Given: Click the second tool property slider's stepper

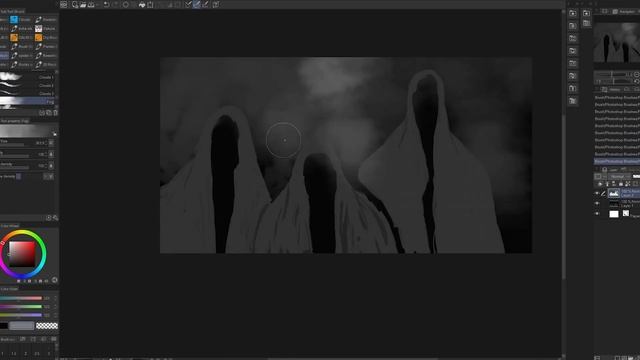Looking at the screenshot, I should coord(51,154).
